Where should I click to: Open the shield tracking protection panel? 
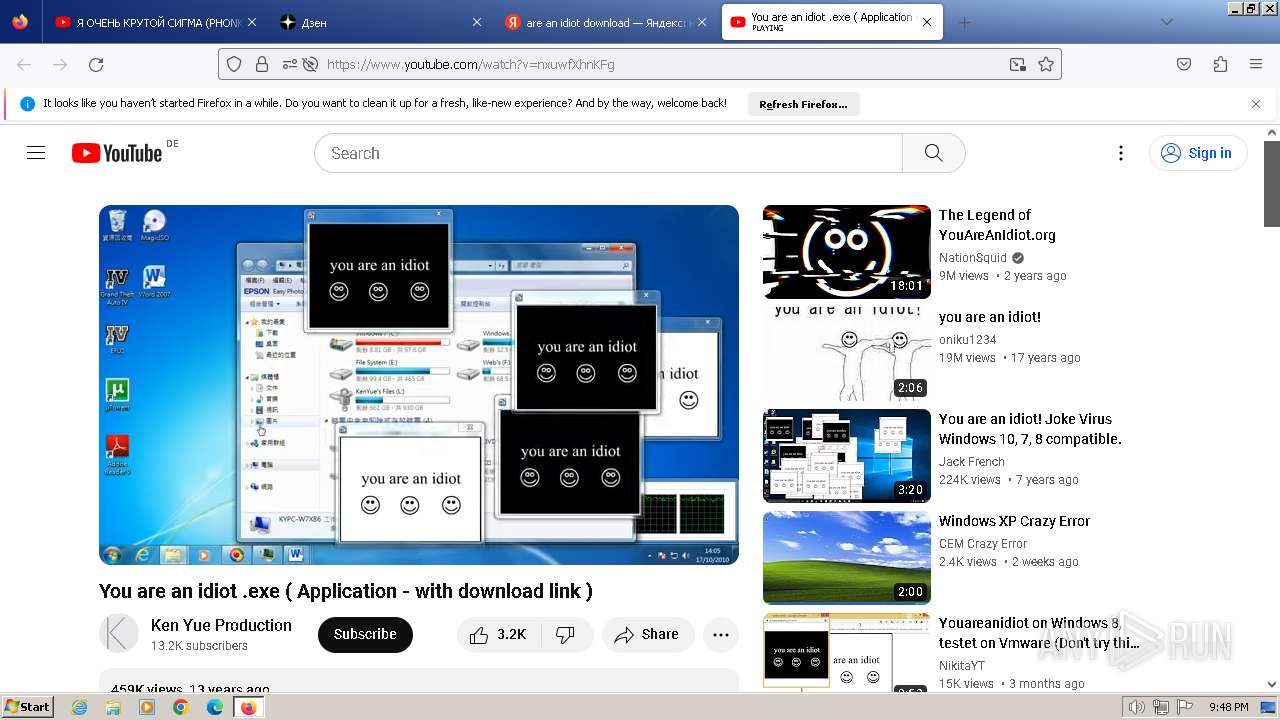tap(234, 64)
